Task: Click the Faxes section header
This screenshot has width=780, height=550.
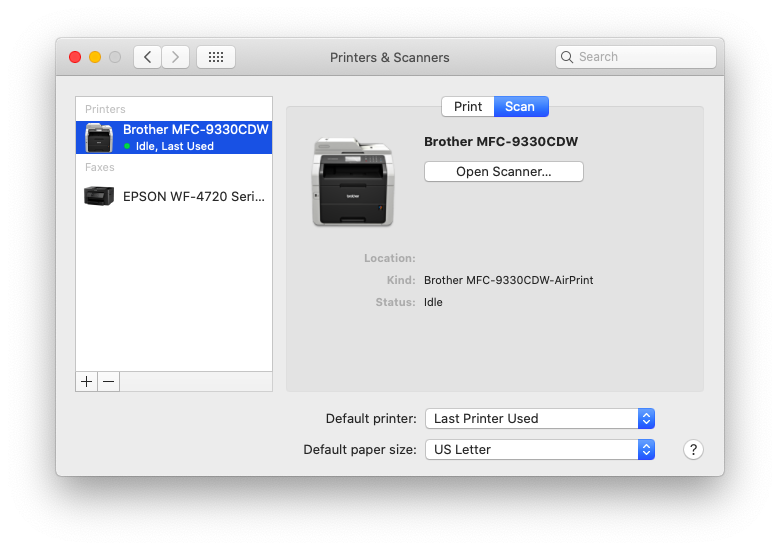Action: click(99, 167)
